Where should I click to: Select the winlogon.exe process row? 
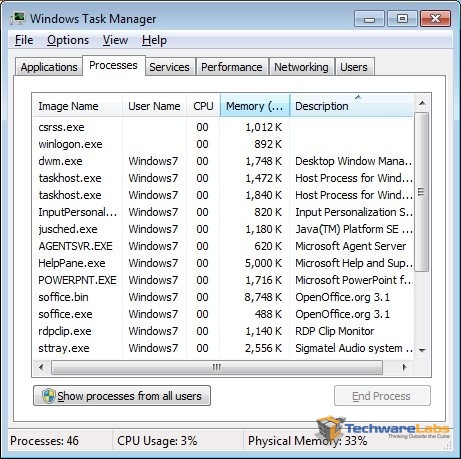[x=223, y=144]
